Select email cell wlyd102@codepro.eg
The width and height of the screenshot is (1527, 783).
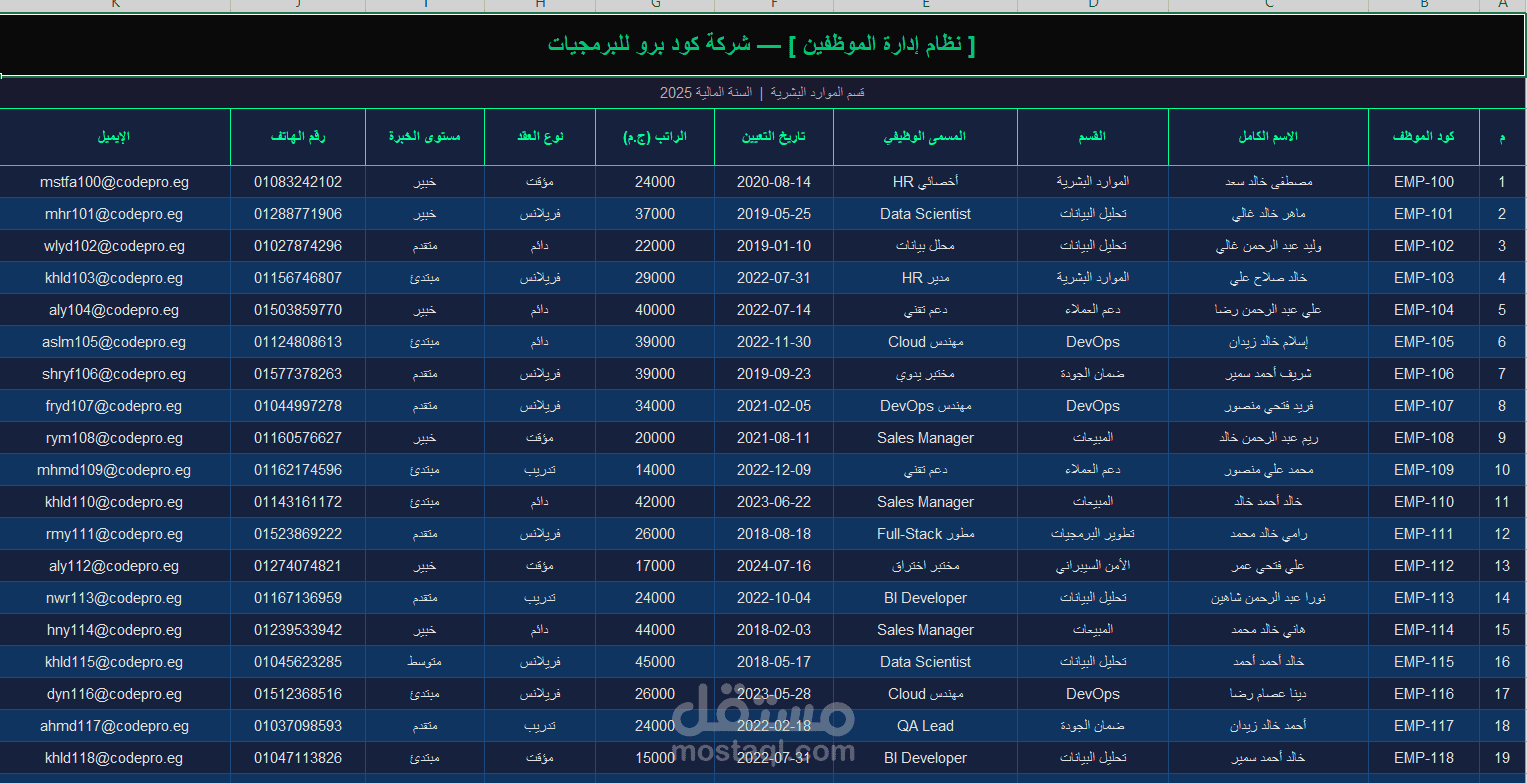pyautogui.click(x=115, y=246)
